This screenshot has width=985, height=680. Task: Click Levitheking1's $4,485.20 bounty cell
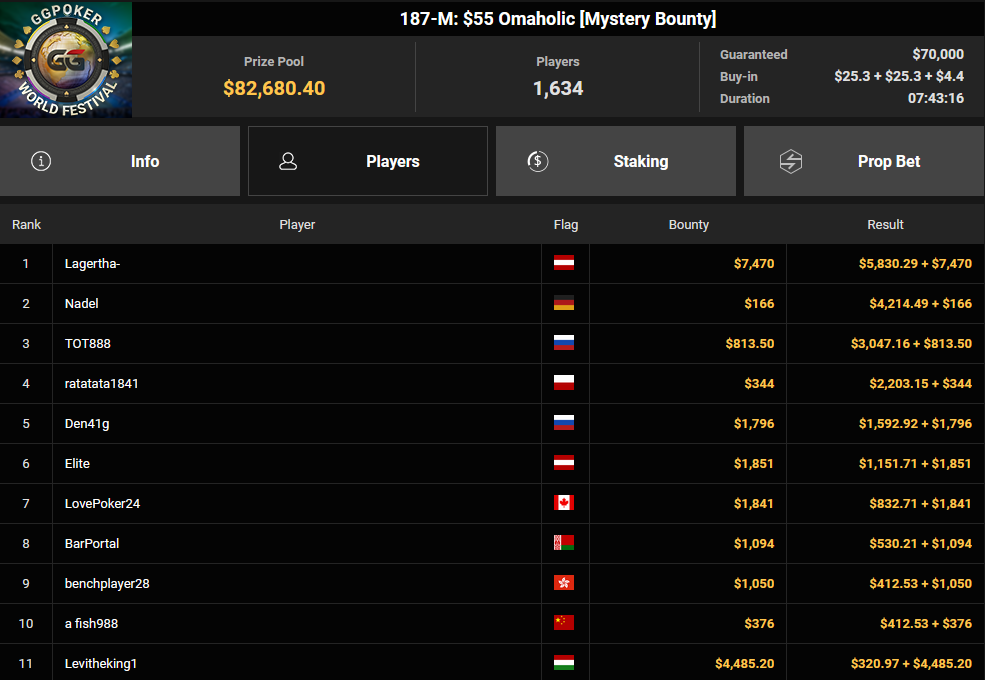[x=688, y=663]
